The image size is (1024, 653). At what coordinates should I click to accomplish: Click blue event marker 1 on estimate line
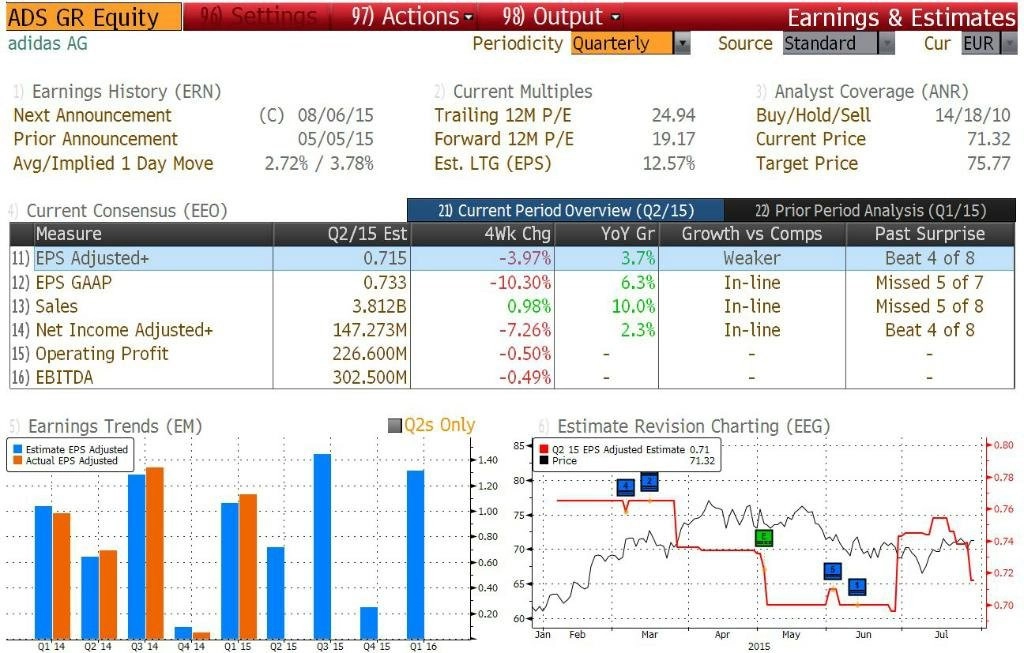tap(857, 586)
